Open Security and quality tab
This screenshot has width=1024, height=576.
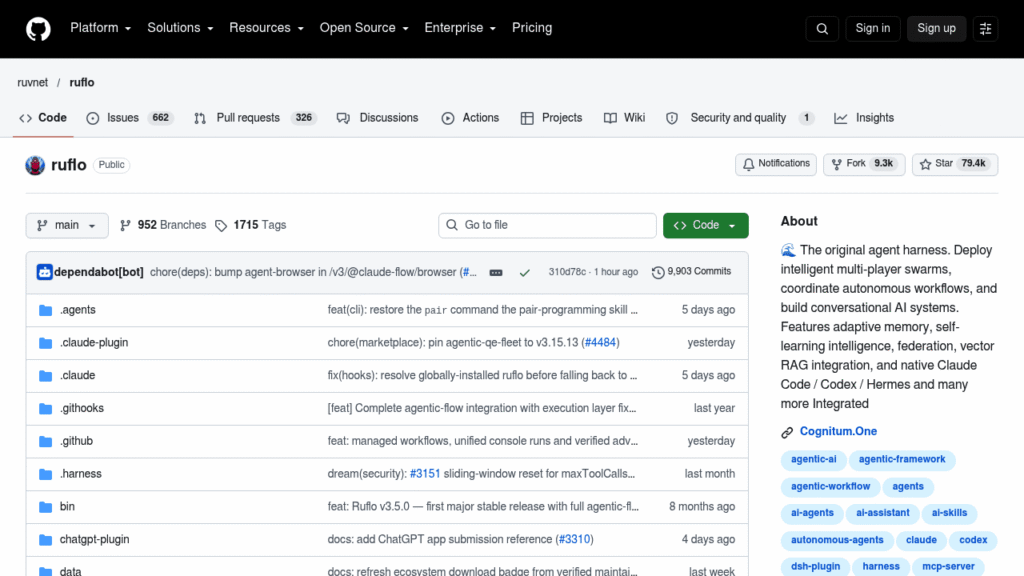tap(740, 118)
